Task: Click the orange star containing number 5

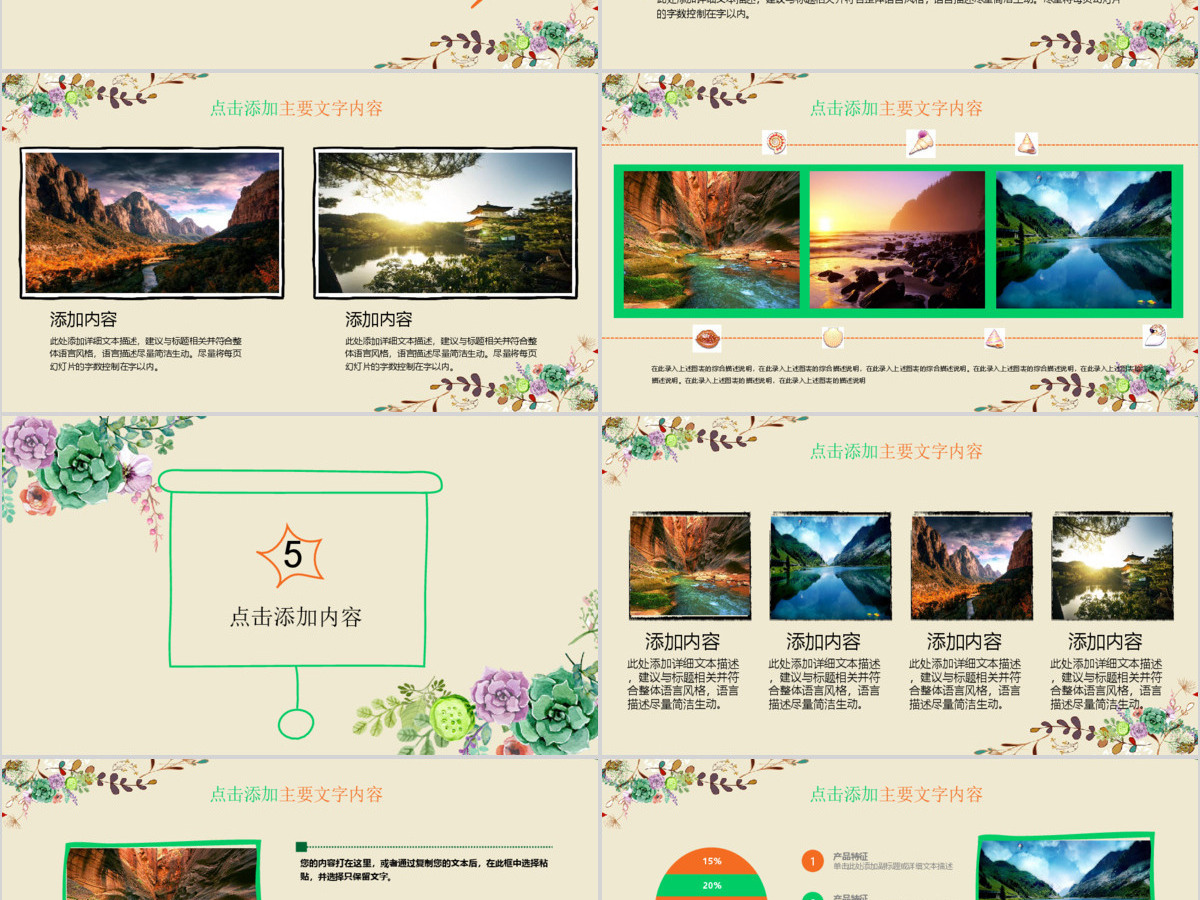Action: (x=292, y=555)
